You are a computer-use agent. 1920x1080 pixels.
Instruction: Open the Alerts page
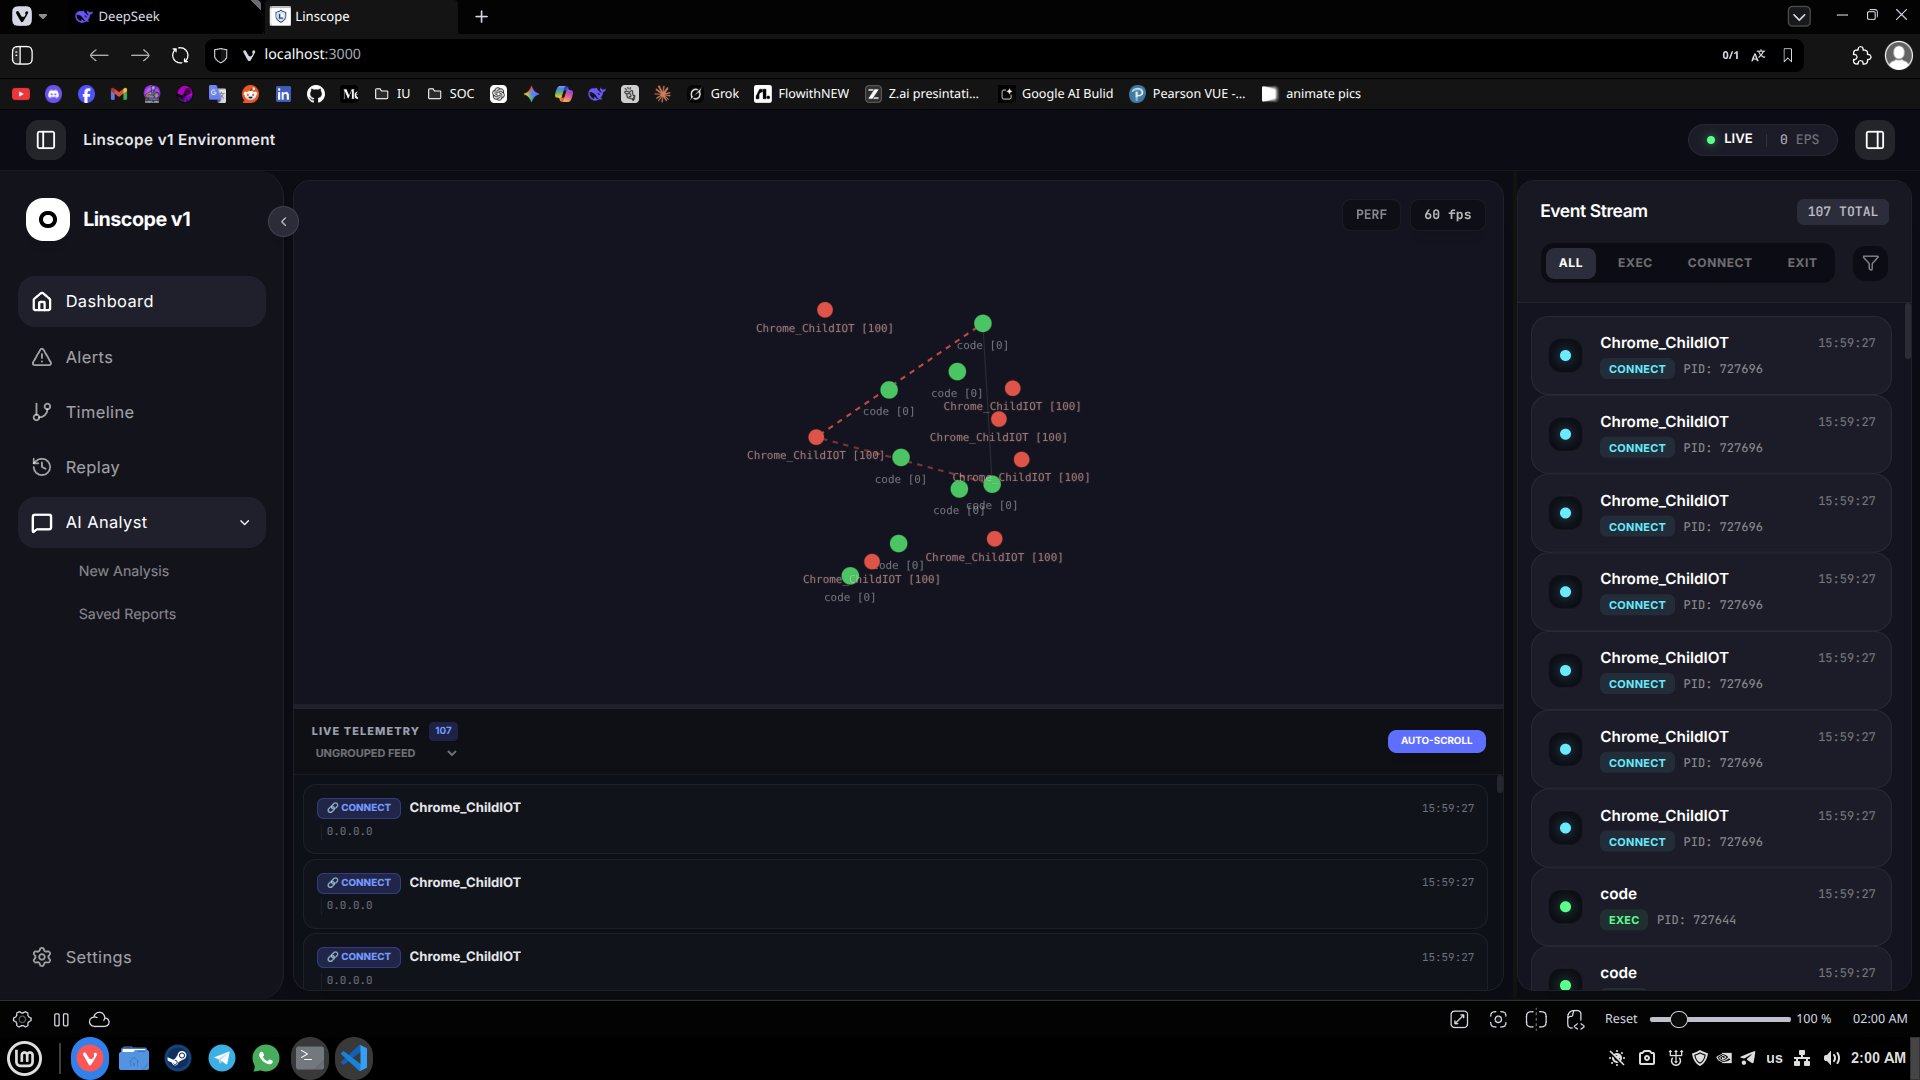tap(142, 357)
